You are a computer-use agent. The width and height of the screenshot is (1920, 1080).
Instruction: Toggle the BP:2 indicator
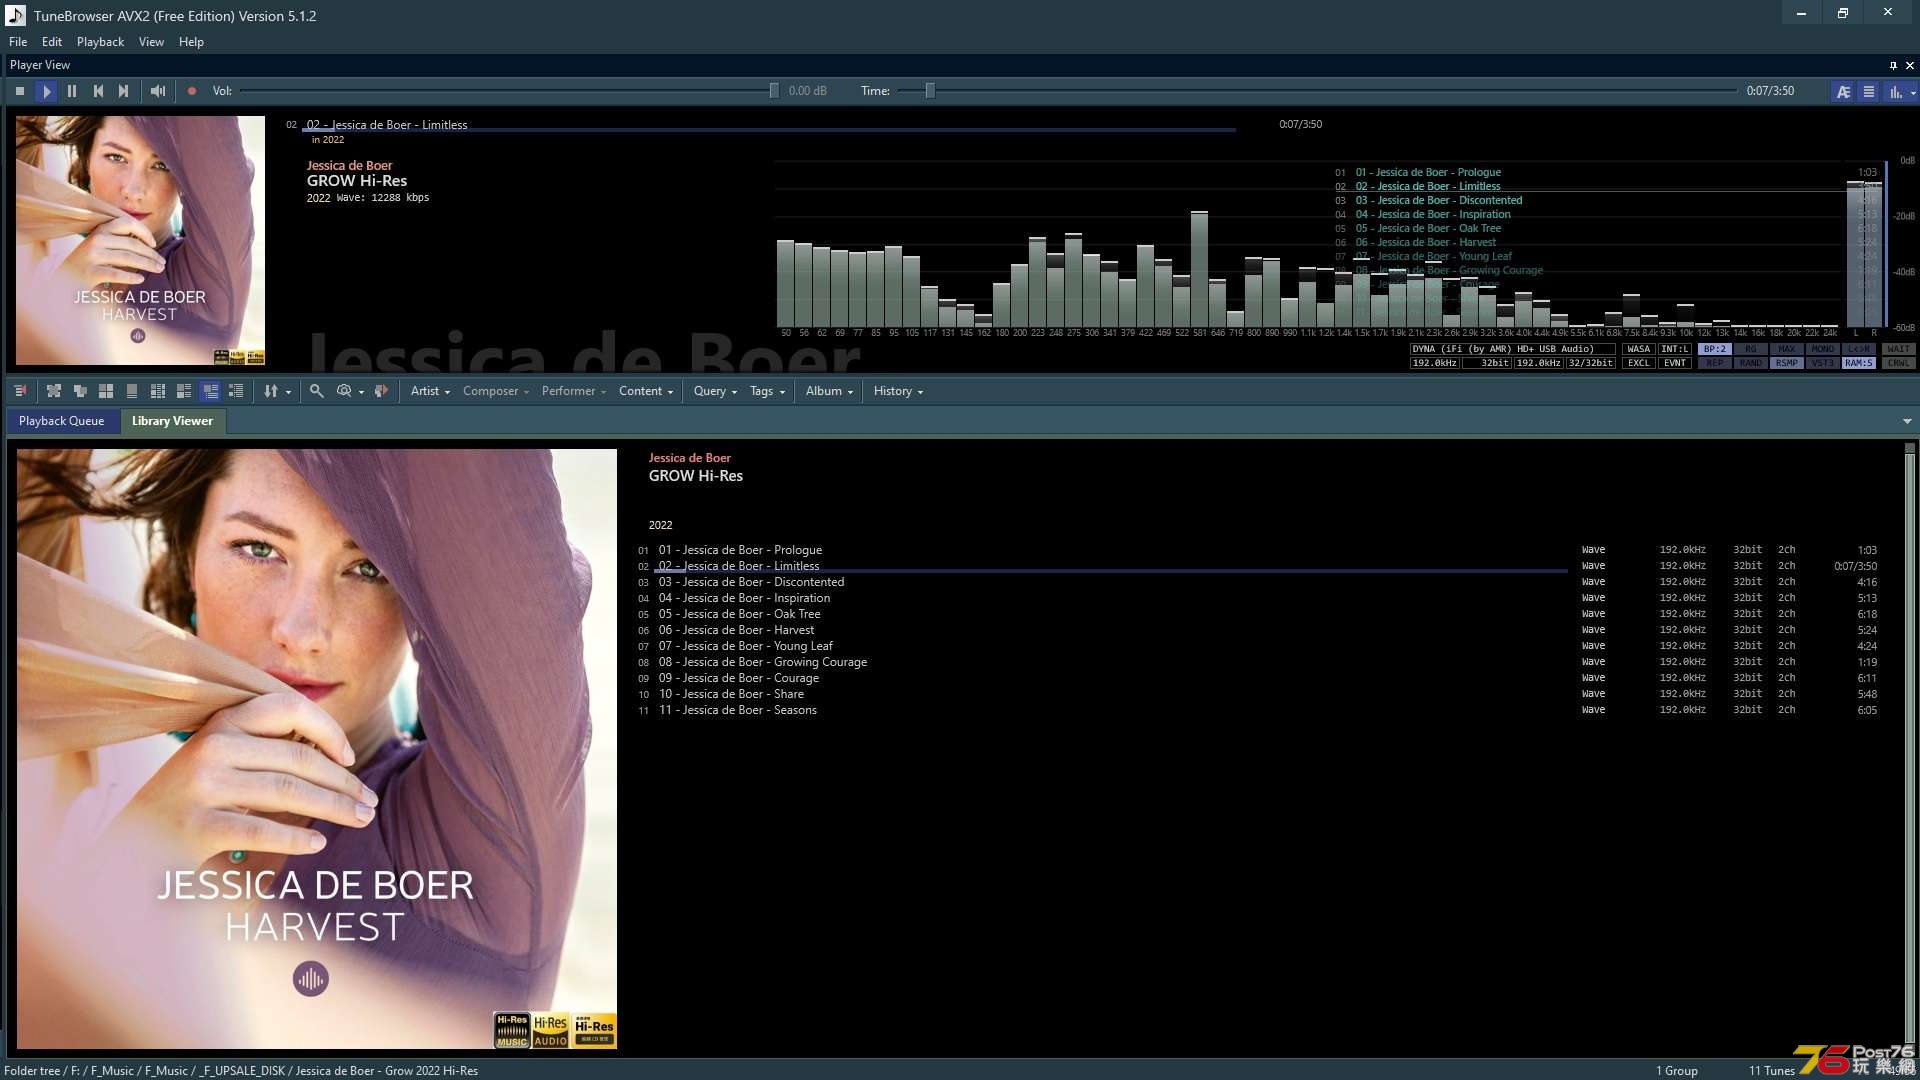coord(1715,349)
